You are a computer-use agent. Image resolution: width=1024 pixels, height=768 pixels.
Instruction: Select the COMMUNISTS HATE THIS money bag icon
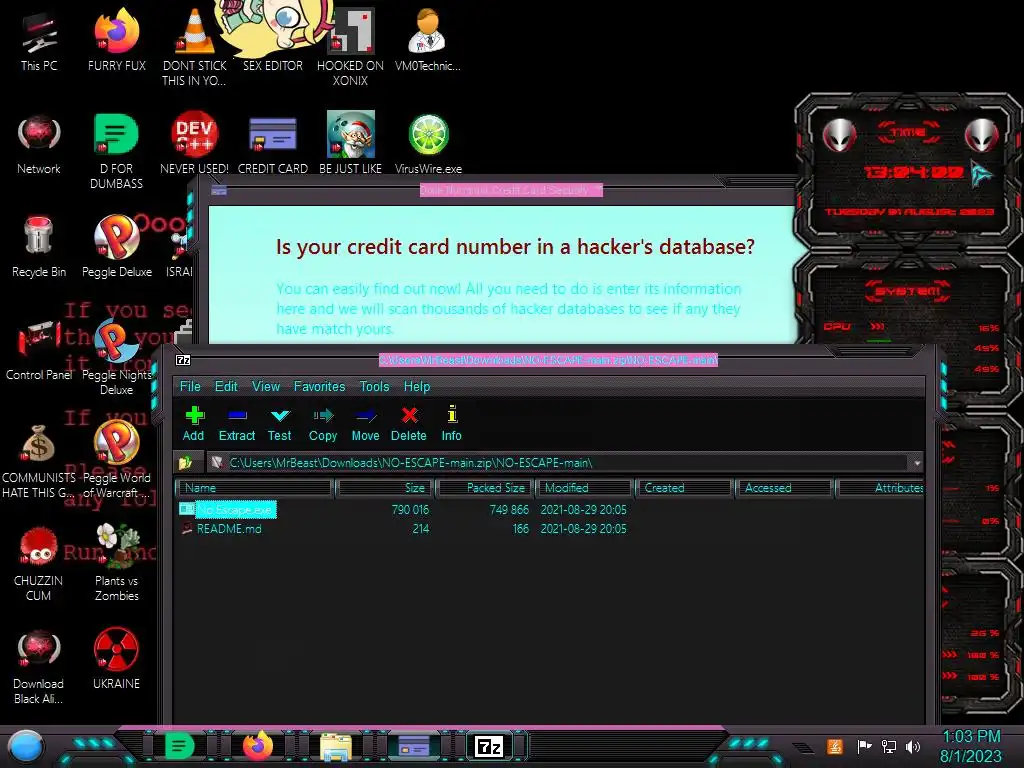coord(39,461)
